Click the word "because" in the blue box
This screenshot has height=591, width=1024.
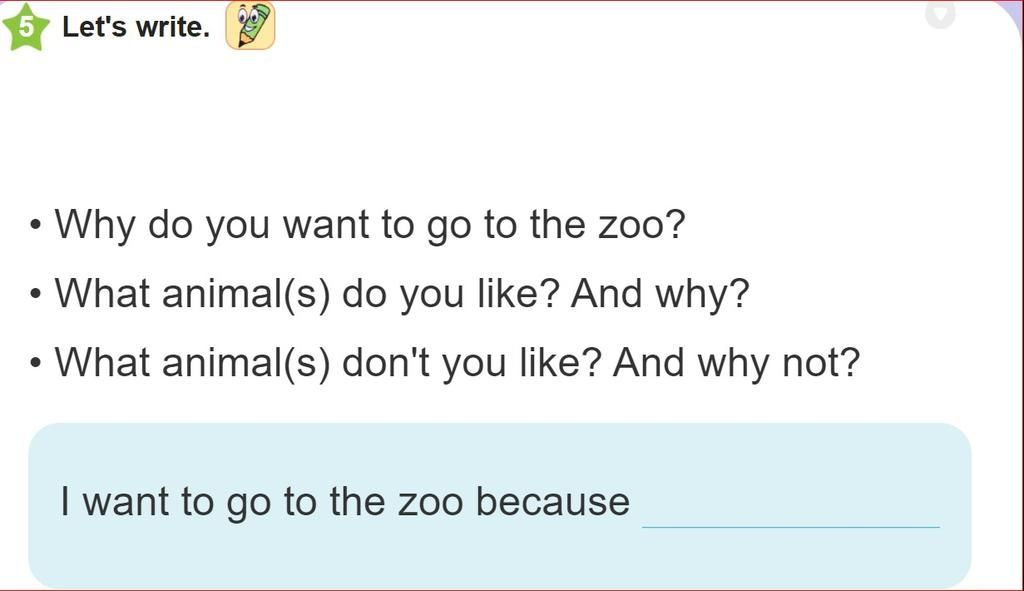(553, 501)
